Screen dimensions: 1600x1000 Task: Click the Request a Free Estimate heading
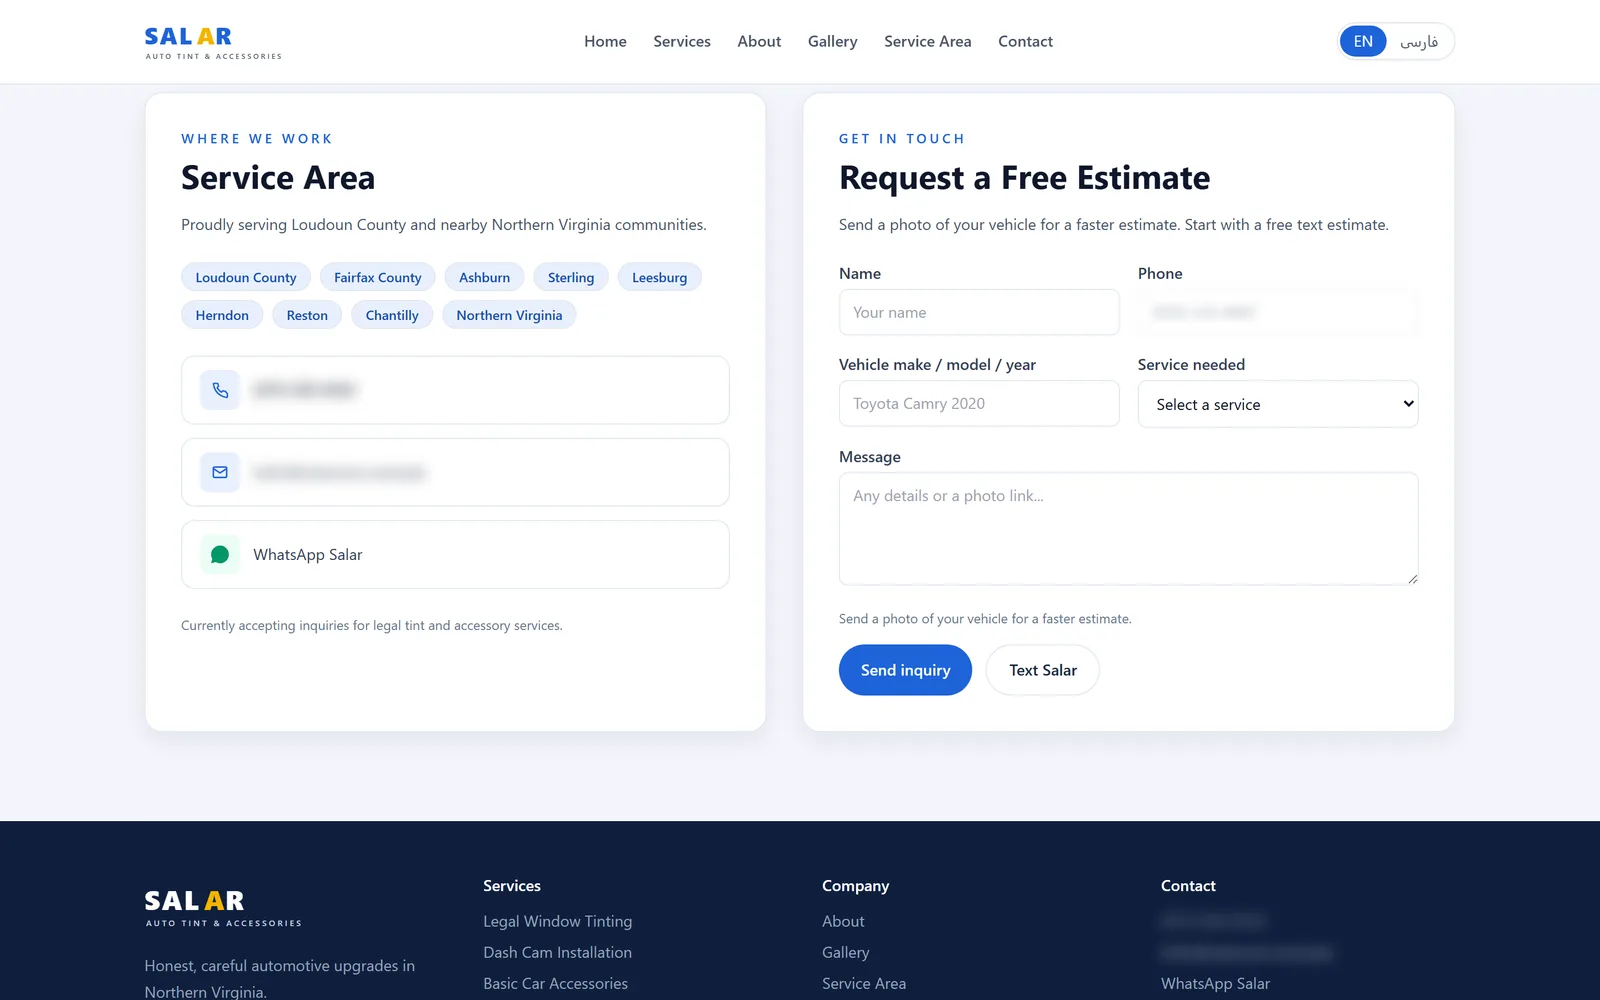[1024, 178]
